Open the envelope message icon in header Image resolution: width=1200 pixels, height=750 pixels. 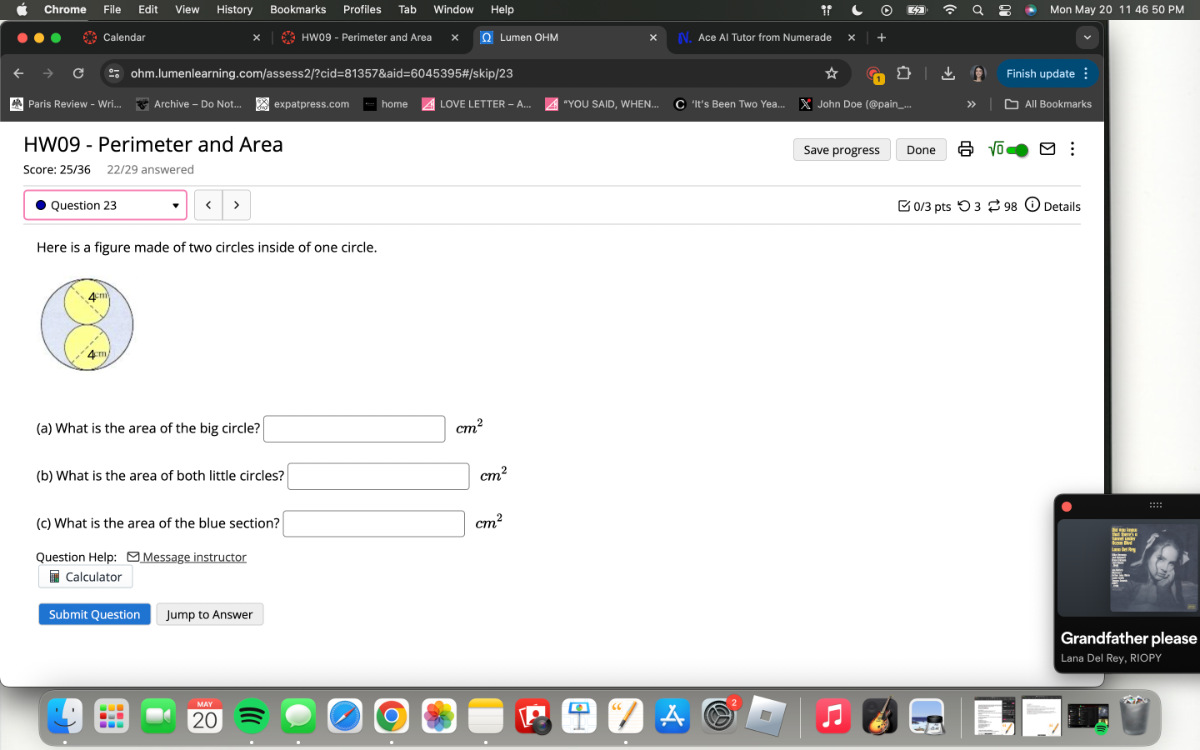(1047, 150)
